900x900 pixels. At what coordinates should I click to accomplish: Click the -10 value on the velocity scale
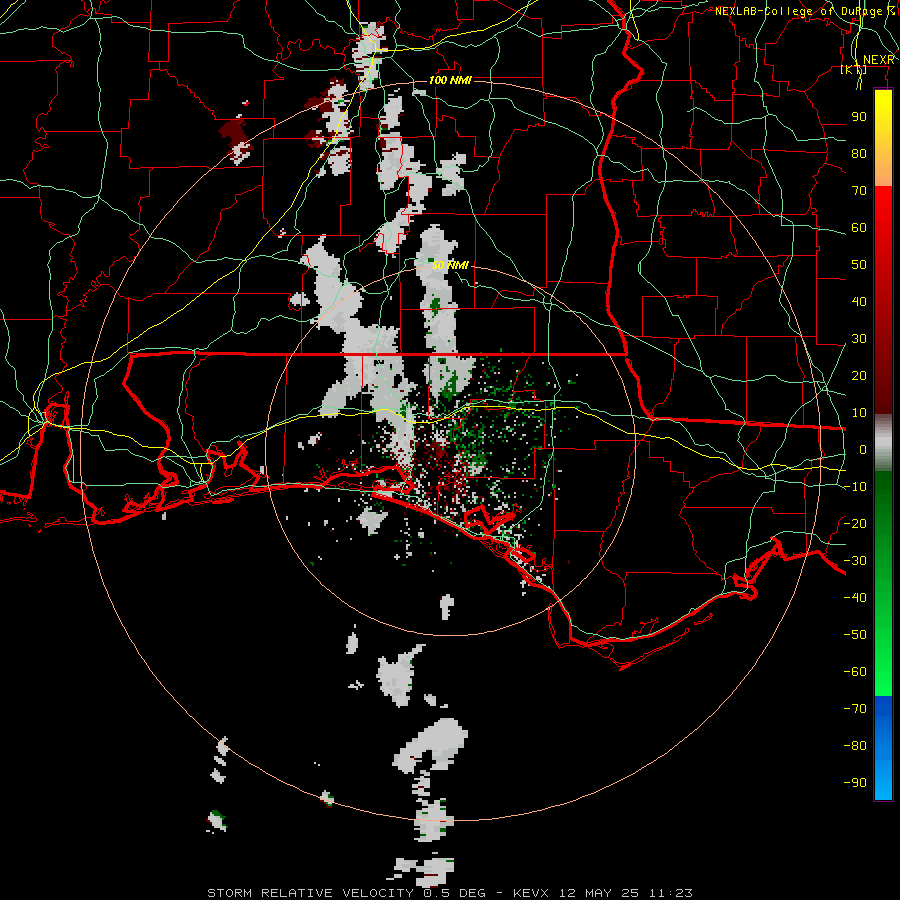855,487
